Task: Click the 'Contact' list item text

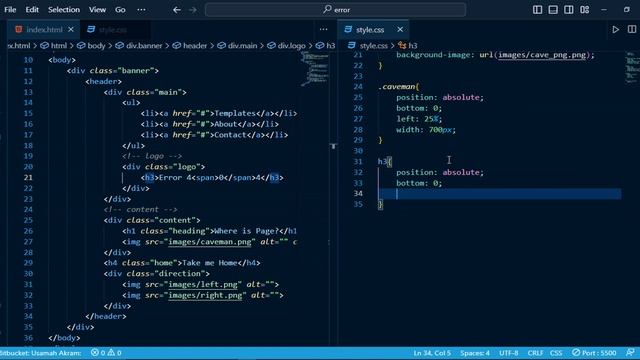Action: coord(230,135)
